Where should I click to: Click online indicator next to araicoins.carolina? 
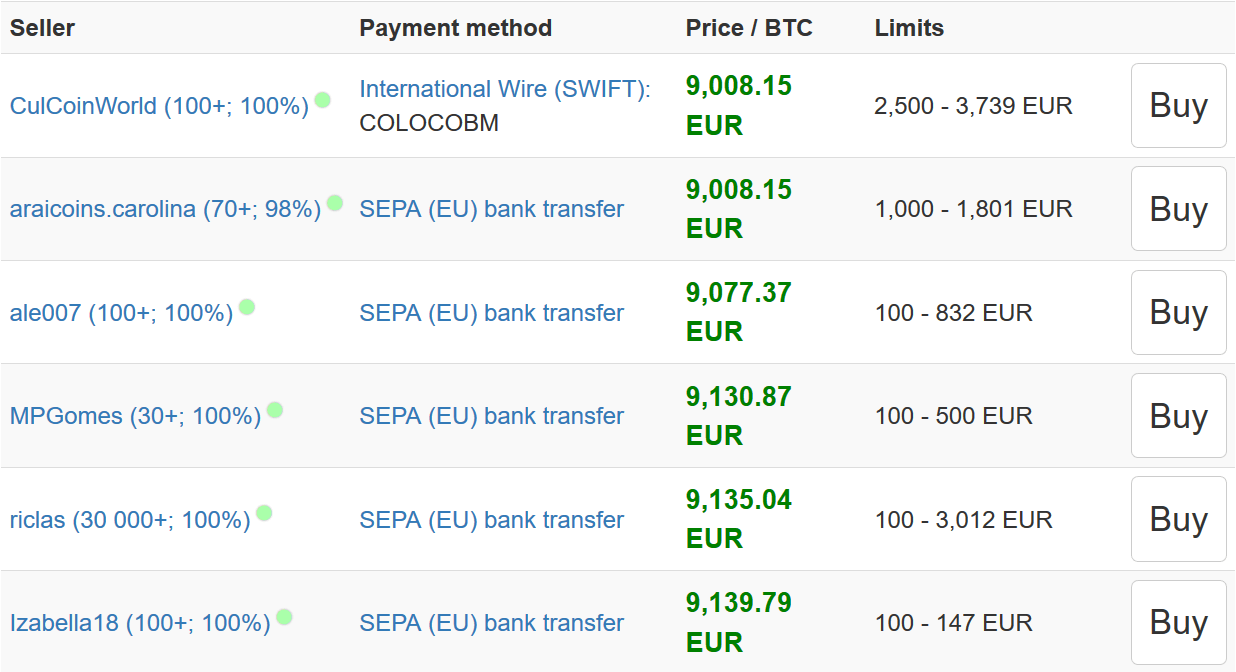(x=335, y=203)
